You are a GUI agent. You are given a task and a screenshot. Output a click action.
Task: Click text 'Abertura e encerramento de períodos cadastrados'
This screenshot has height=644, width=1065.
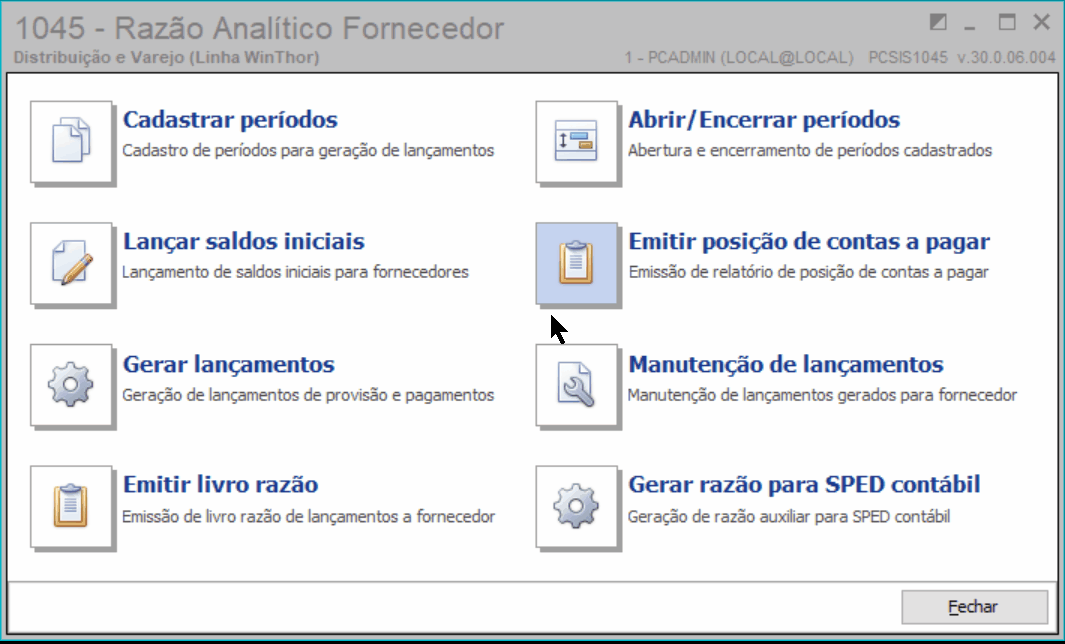[x=810, y=151]
